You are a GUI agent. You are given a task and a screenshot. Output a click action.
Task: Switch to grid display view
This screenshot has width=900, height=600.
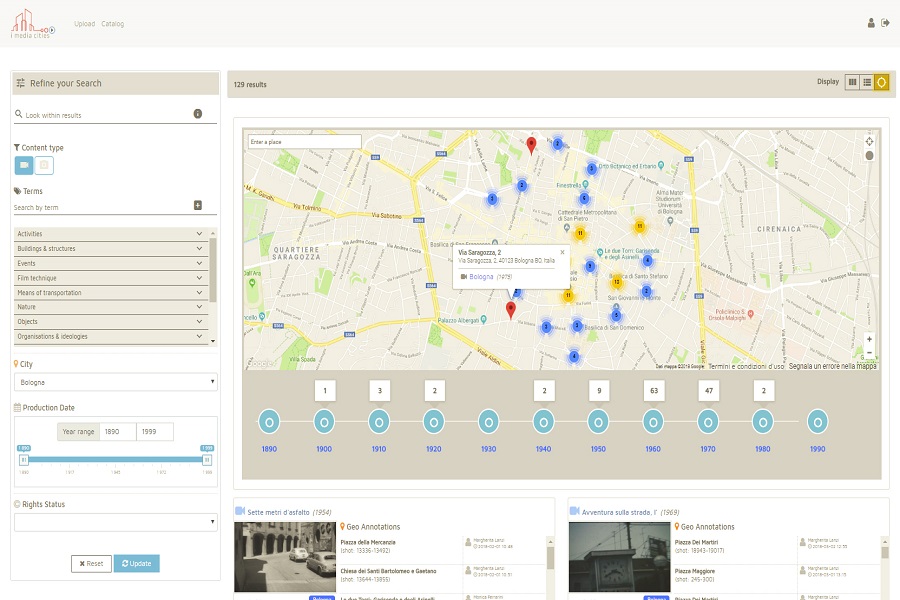pos(852,82)
